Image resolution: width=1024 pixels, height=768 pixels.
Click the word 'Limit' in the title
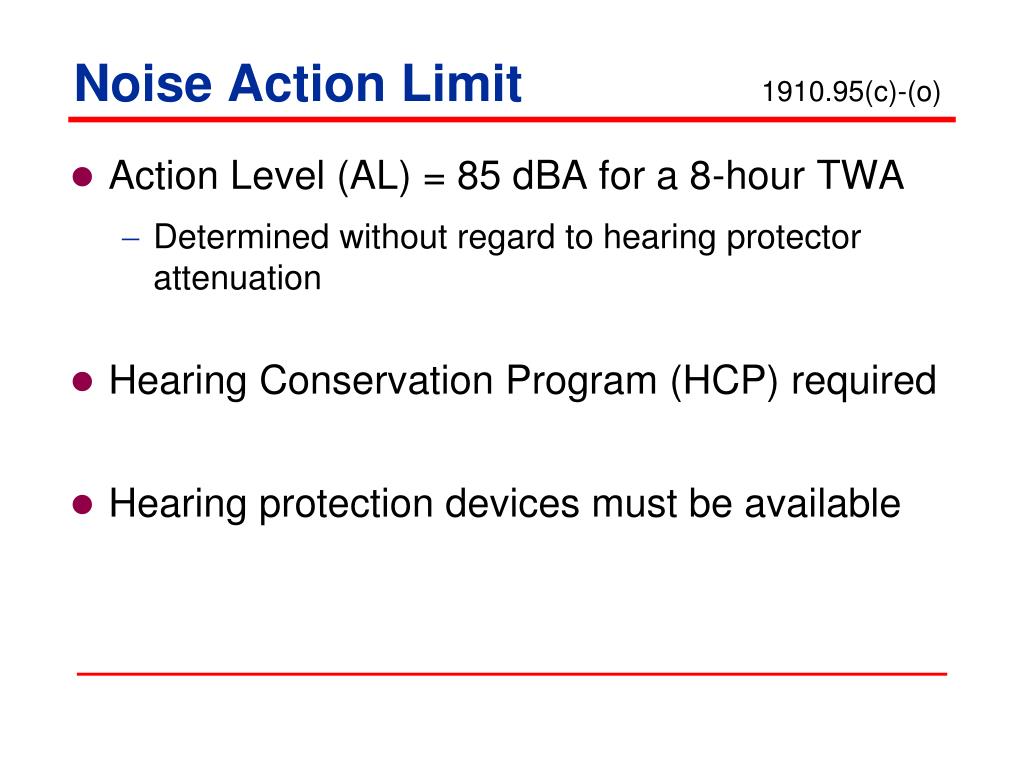pyautogui.click(x=462, y=84)
